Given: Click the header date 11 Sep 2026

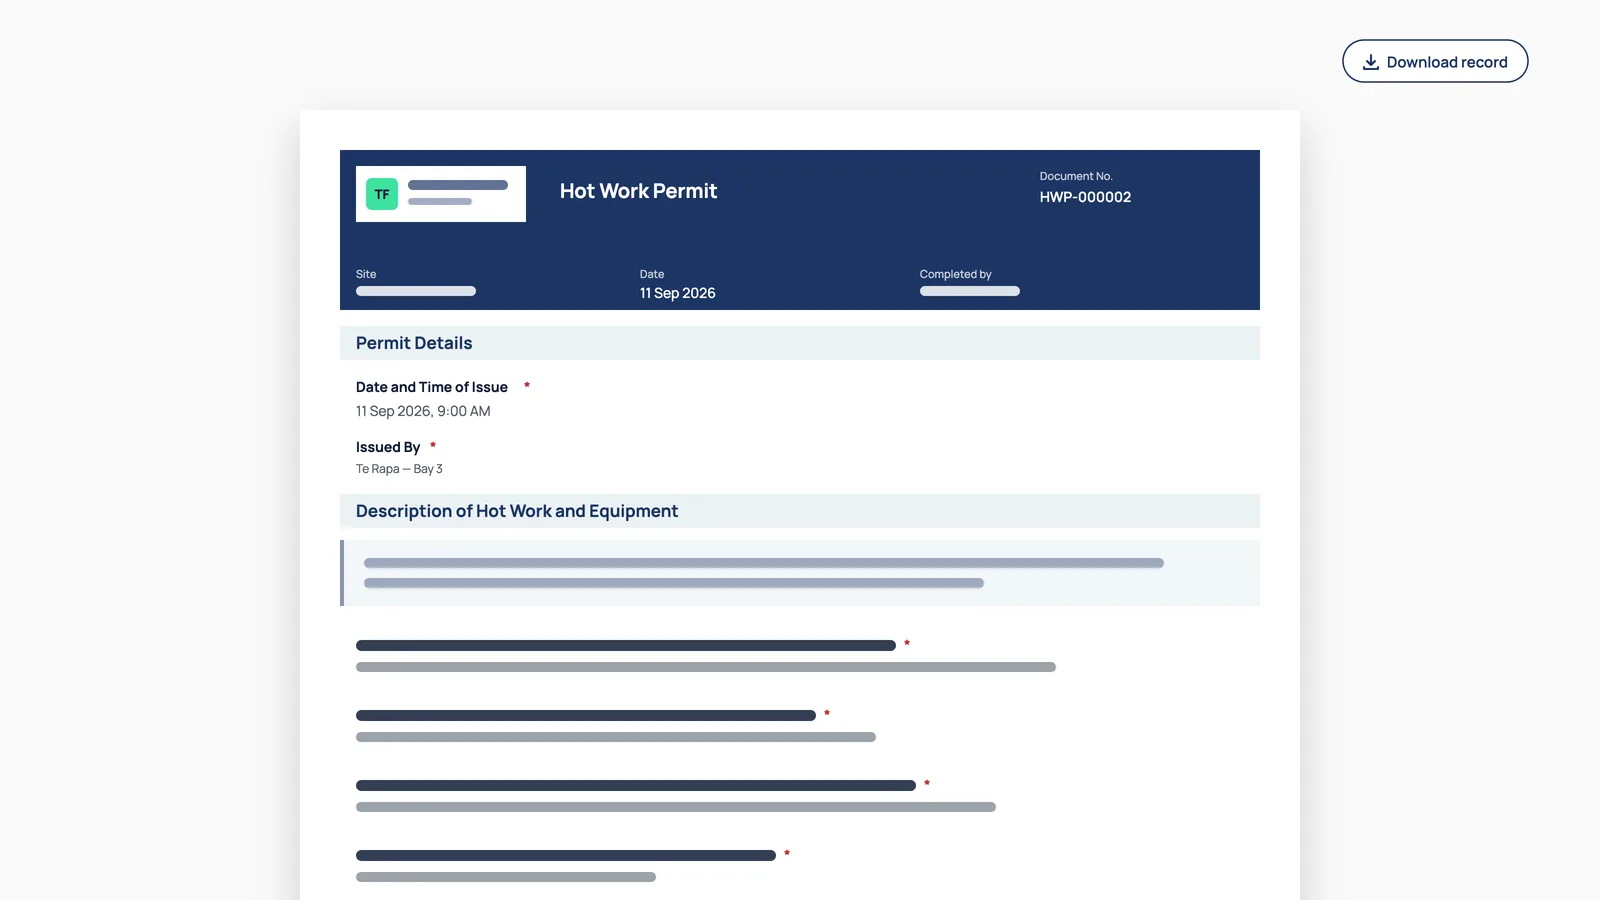Looking at the screenshot, I should pyautogui.click(x=677, y=293).
